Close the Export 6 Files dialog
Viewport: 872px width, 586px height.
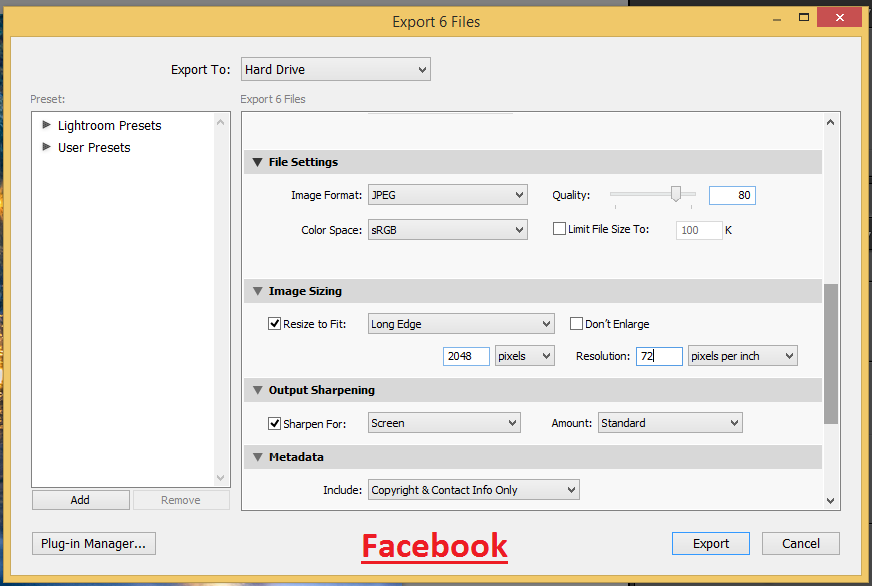840,18
